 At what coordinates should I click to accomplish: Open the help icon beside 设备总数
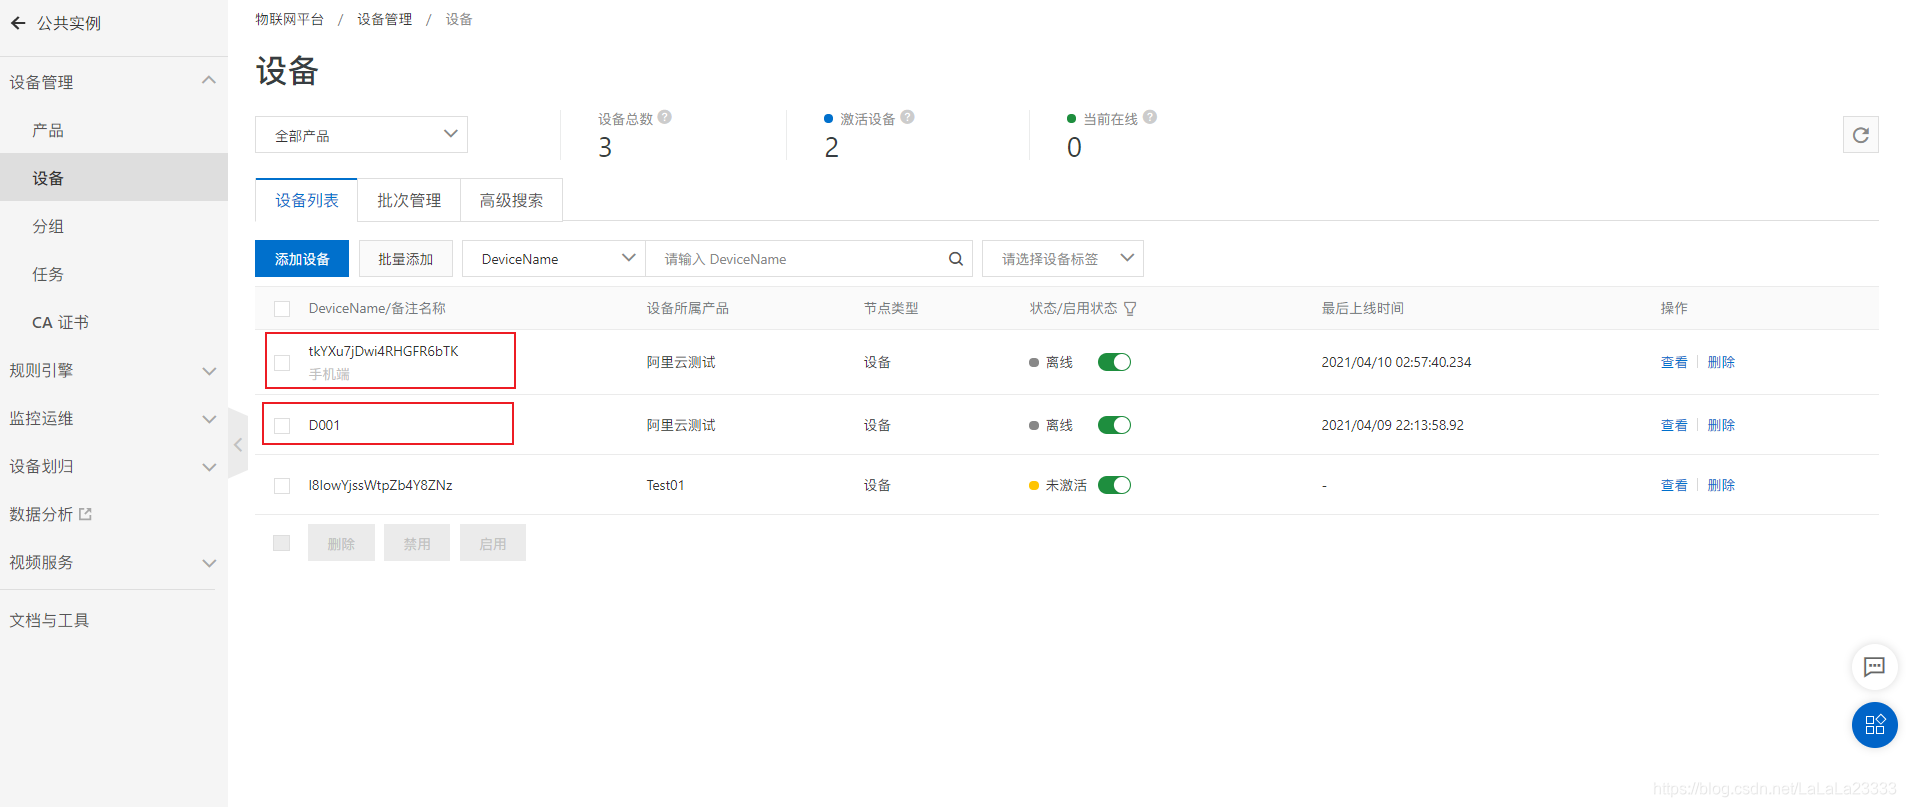(665, 117)
